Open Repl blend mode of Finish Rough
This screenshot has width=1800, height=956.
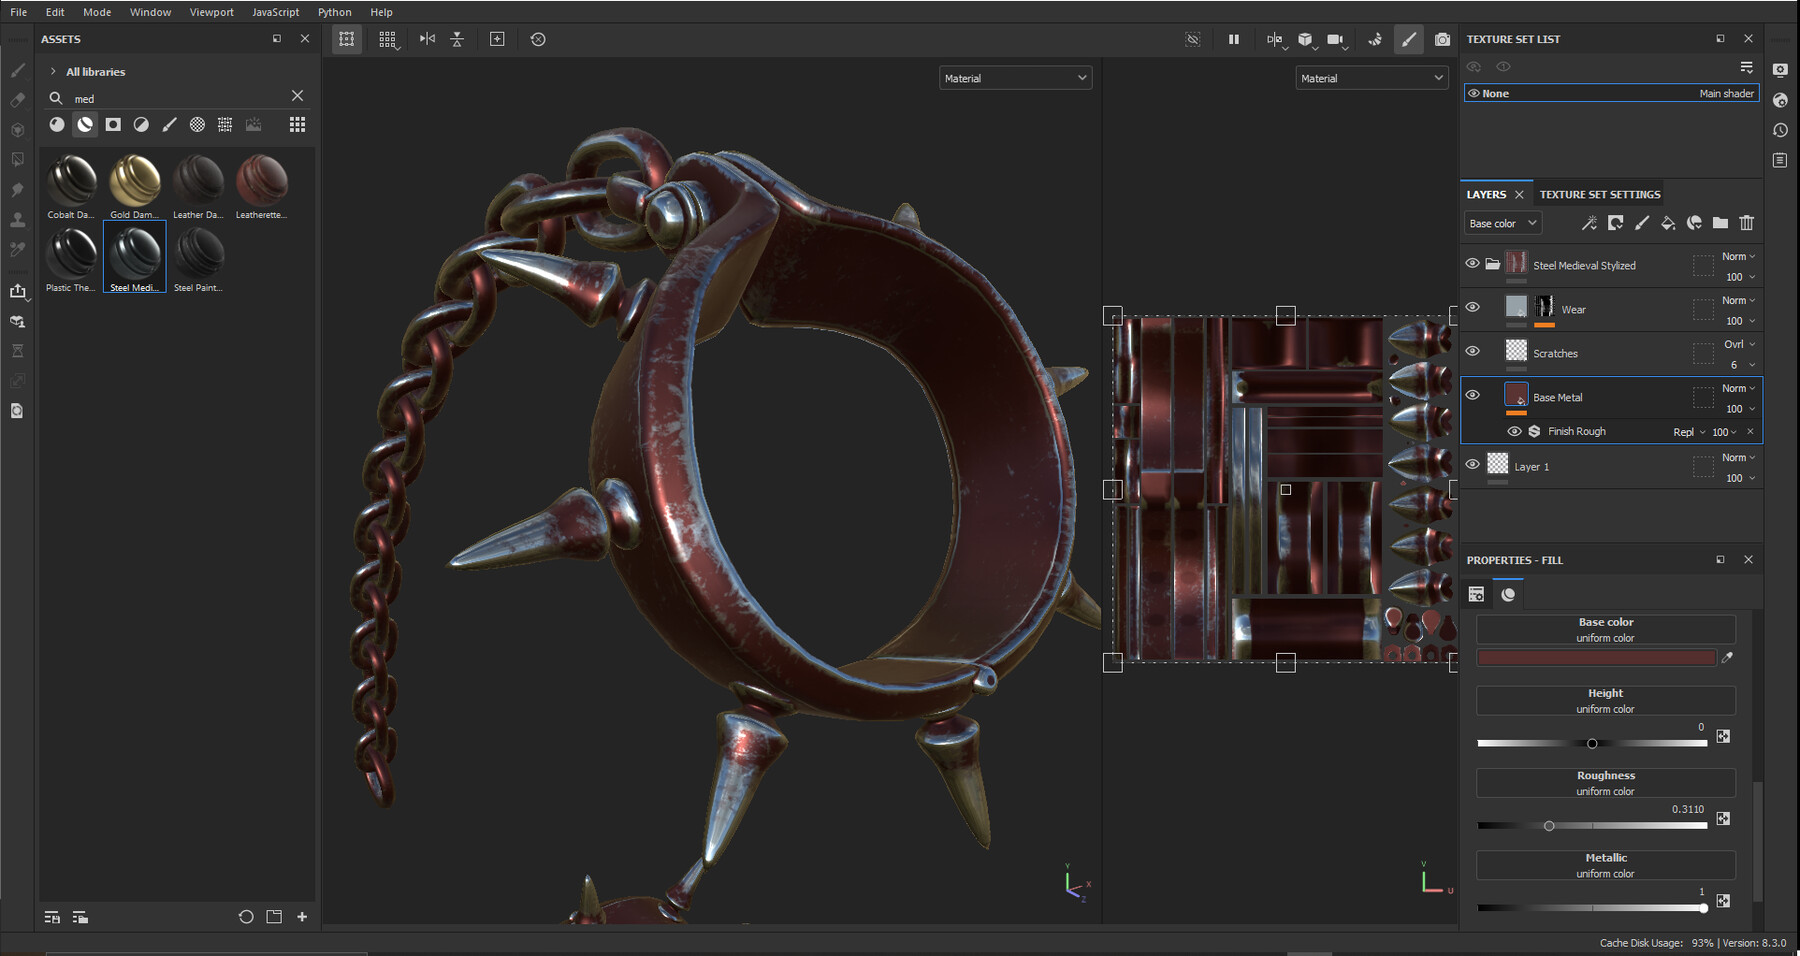(x=1689, y=432)
